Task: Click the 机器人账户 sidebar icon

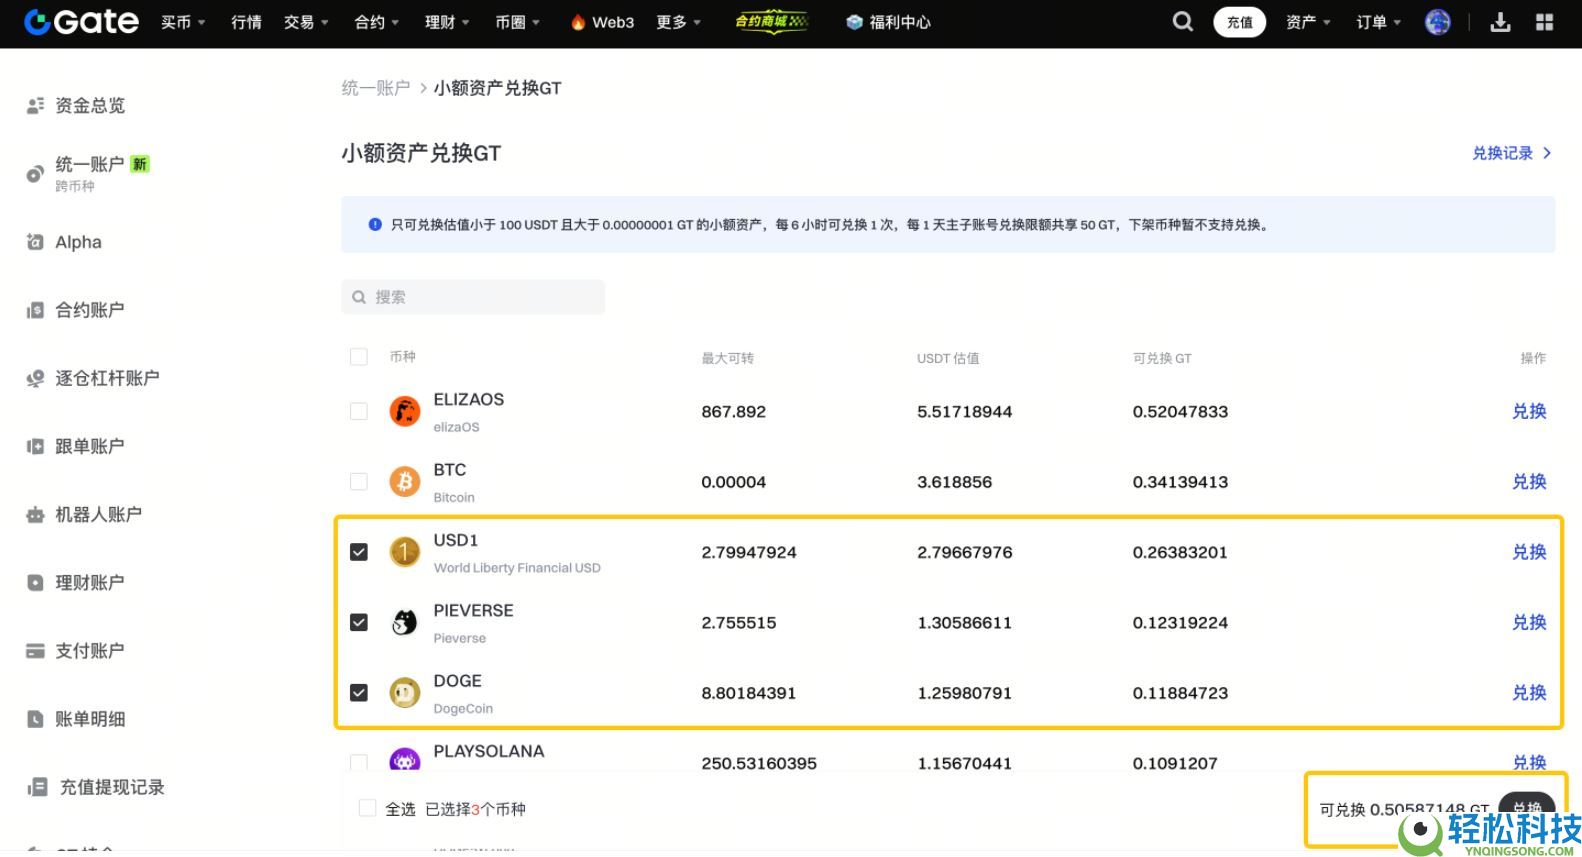Action: (x=35, y=514)
